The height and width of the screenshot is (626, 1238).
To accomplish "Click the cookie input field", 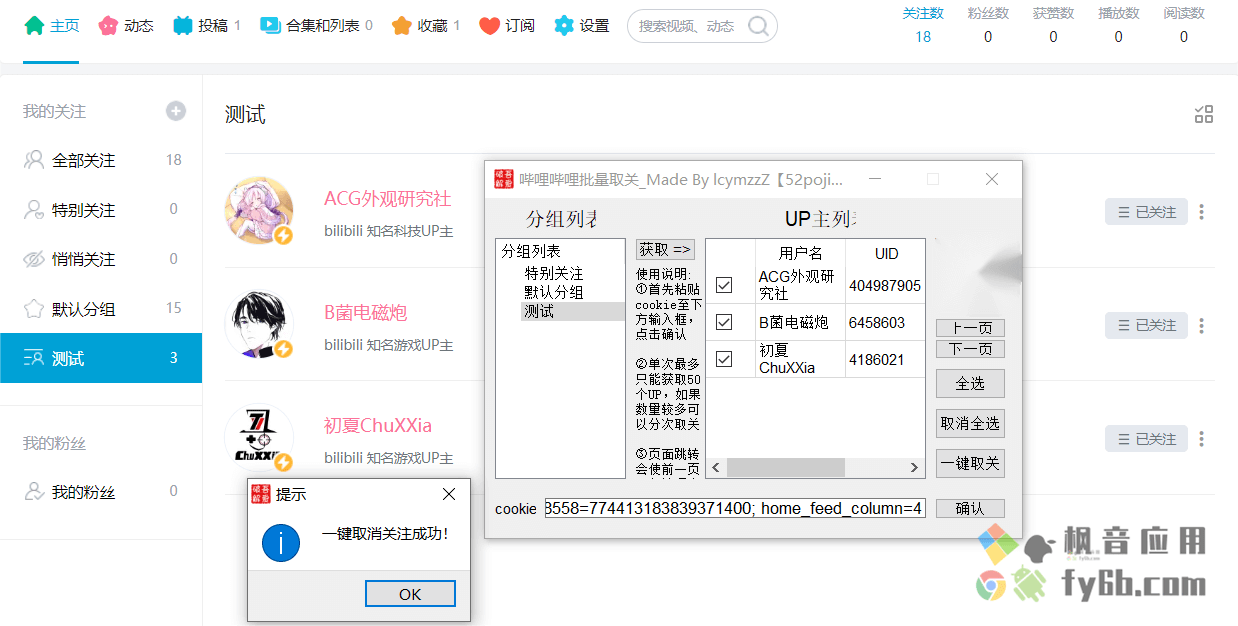I will pos(735,508).
